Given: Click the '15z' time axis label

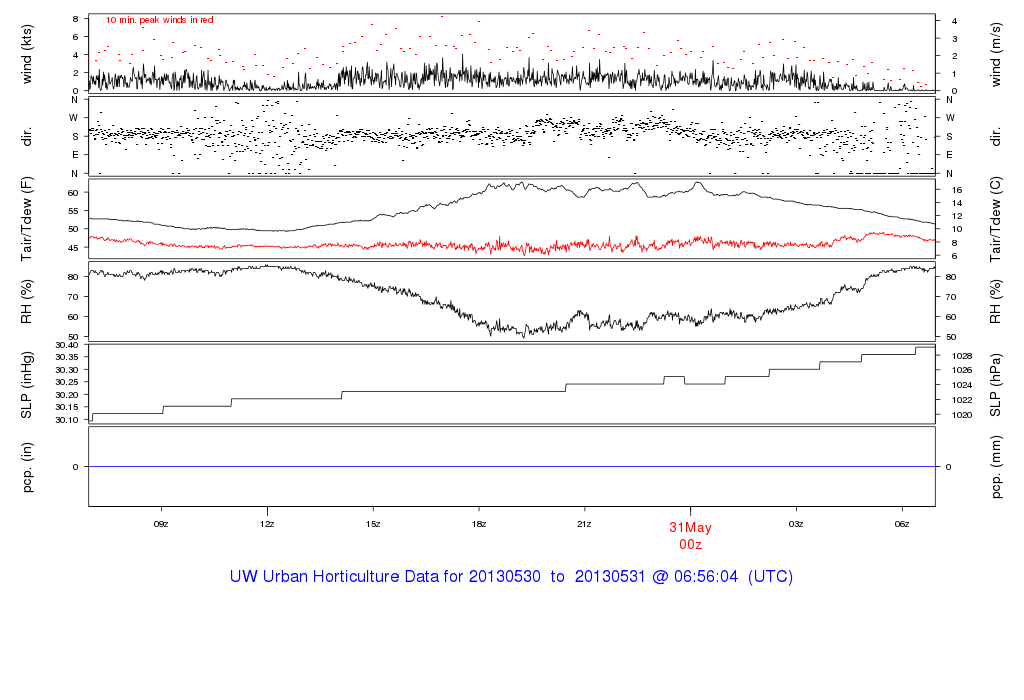Looking at the screenshot, I should coord(373,524).
